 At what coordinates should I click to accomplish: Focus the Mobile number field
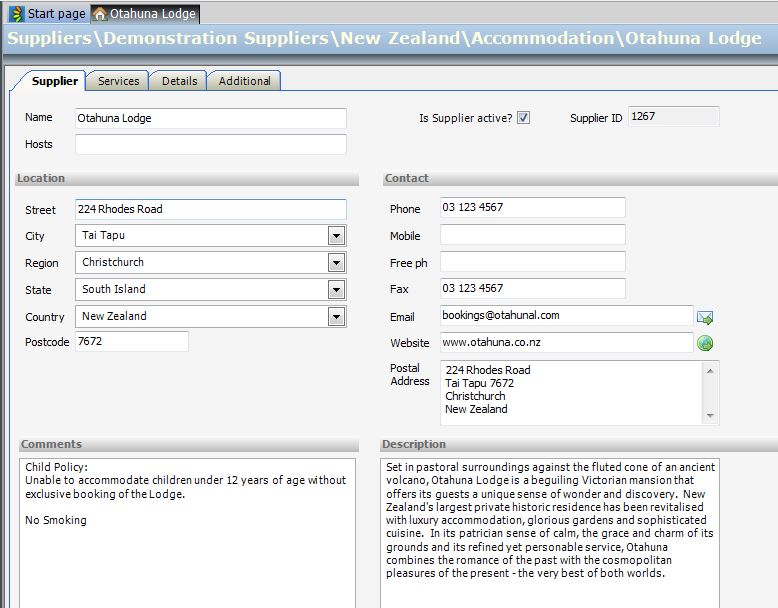click(532, 235)
